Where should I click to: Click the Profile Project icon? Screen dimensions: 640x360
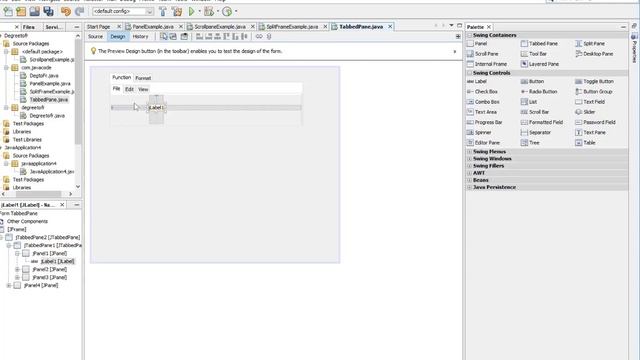point(227,11)
